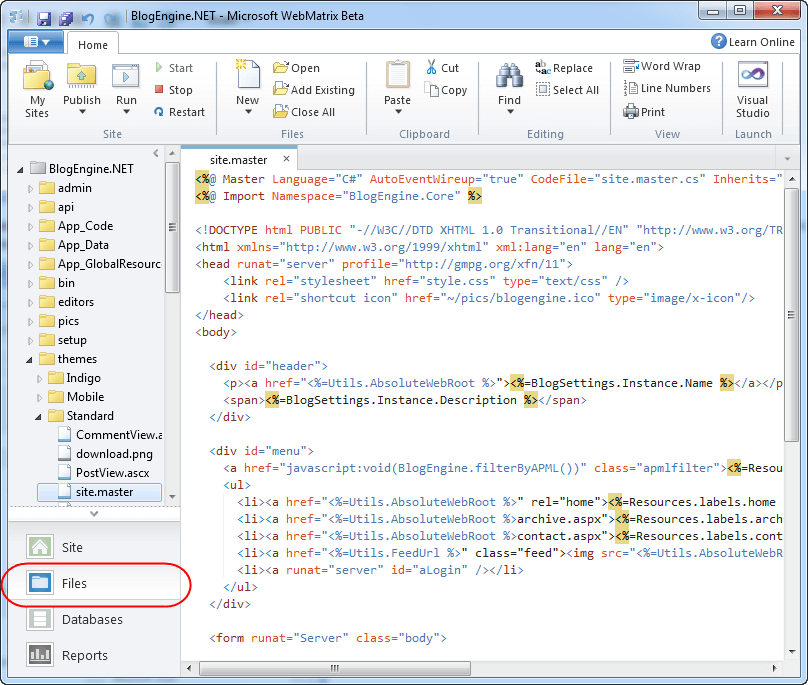
Task: Click the editor's vertical scrollbar thumb
Action: (791, 315)
